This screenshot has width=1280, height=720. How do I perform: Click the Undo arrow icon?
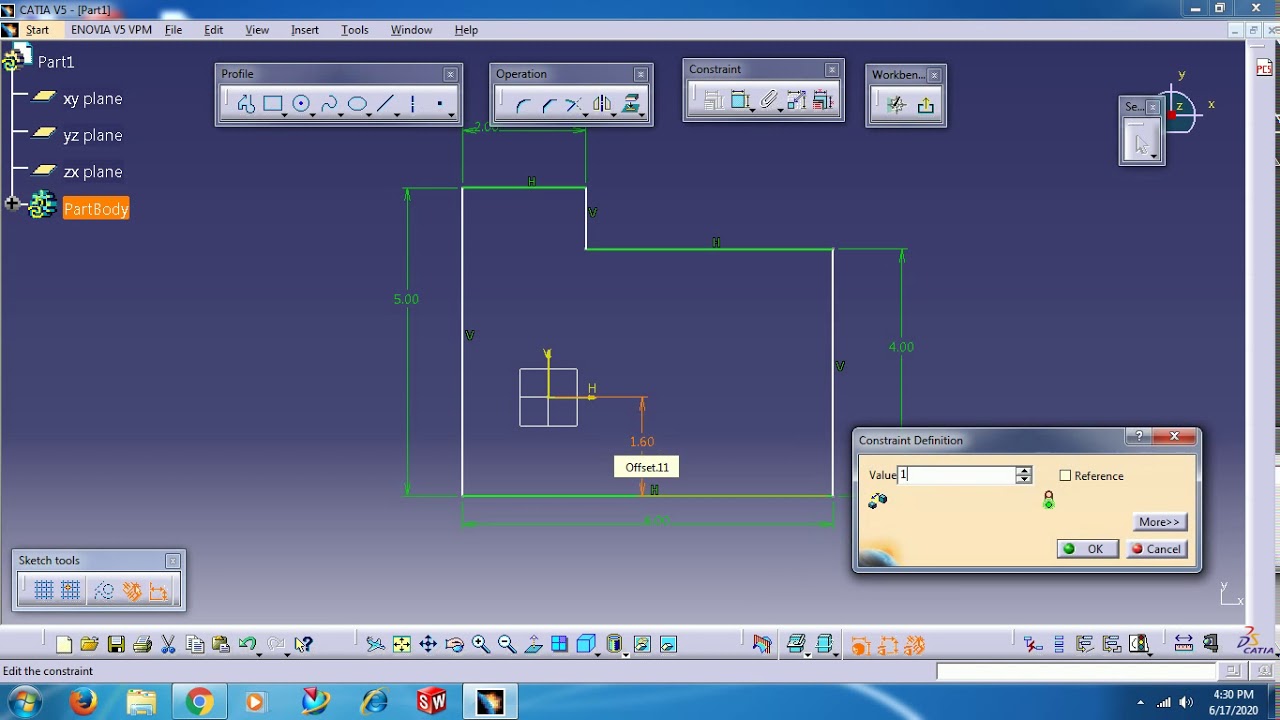[x=247, y=645]
